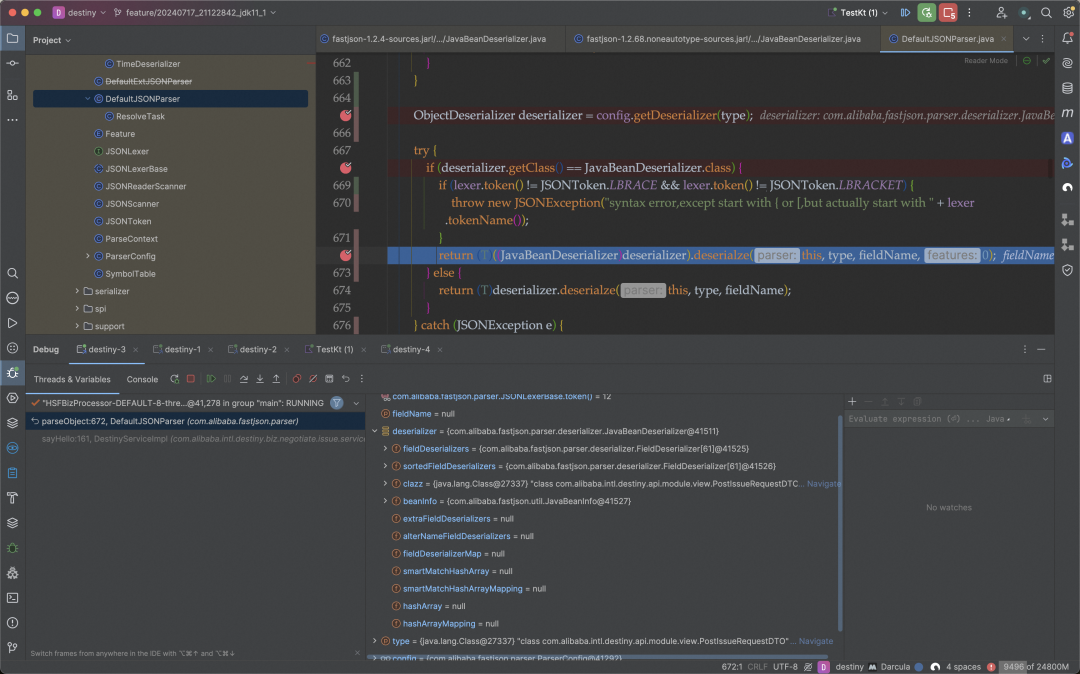Collapse the deserializer variable node
Viewport: 1080px width, 674px height.
tap(375, 431)
